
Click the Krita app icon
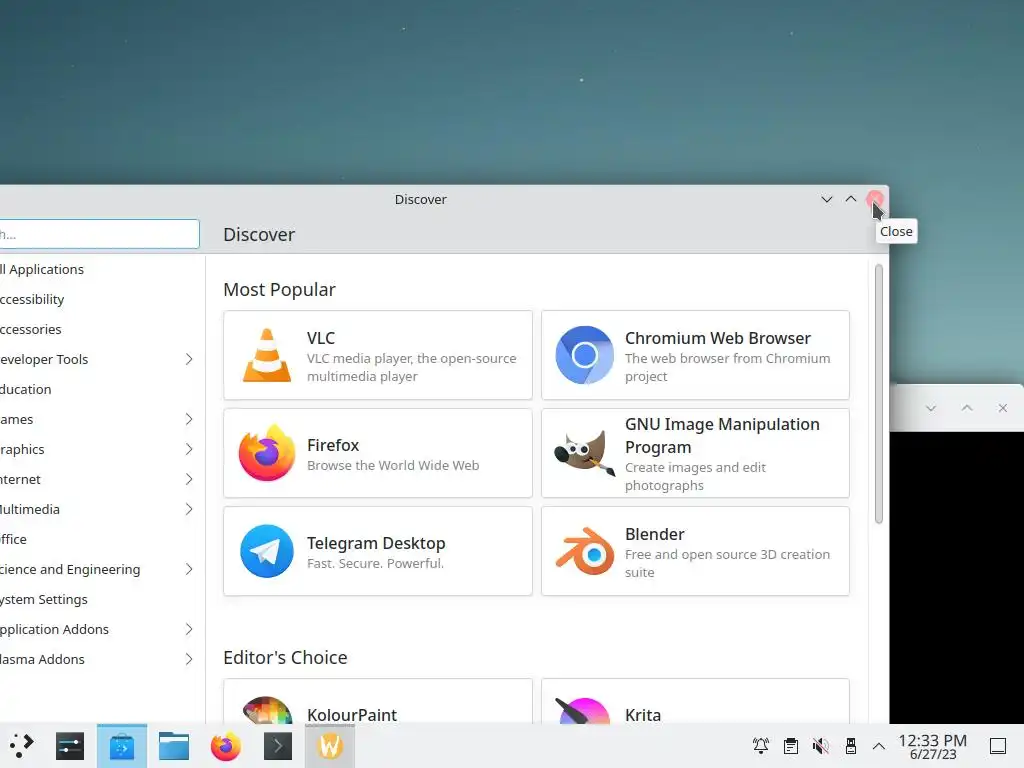tap(583, 710)
